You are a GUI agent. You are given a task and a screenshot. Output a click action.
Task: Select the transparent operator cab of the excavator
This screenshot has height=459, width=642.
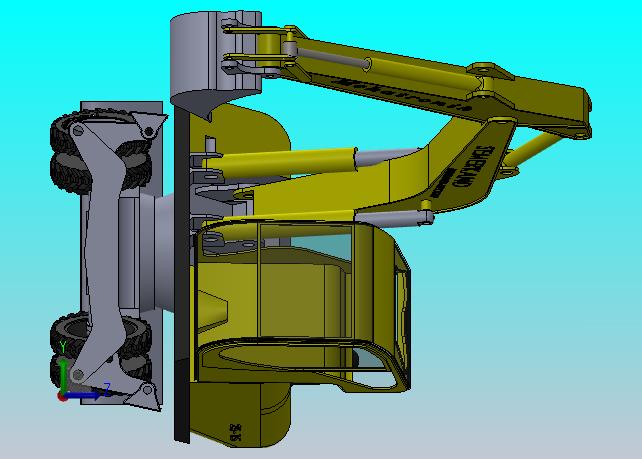click(x=302, y=307)
